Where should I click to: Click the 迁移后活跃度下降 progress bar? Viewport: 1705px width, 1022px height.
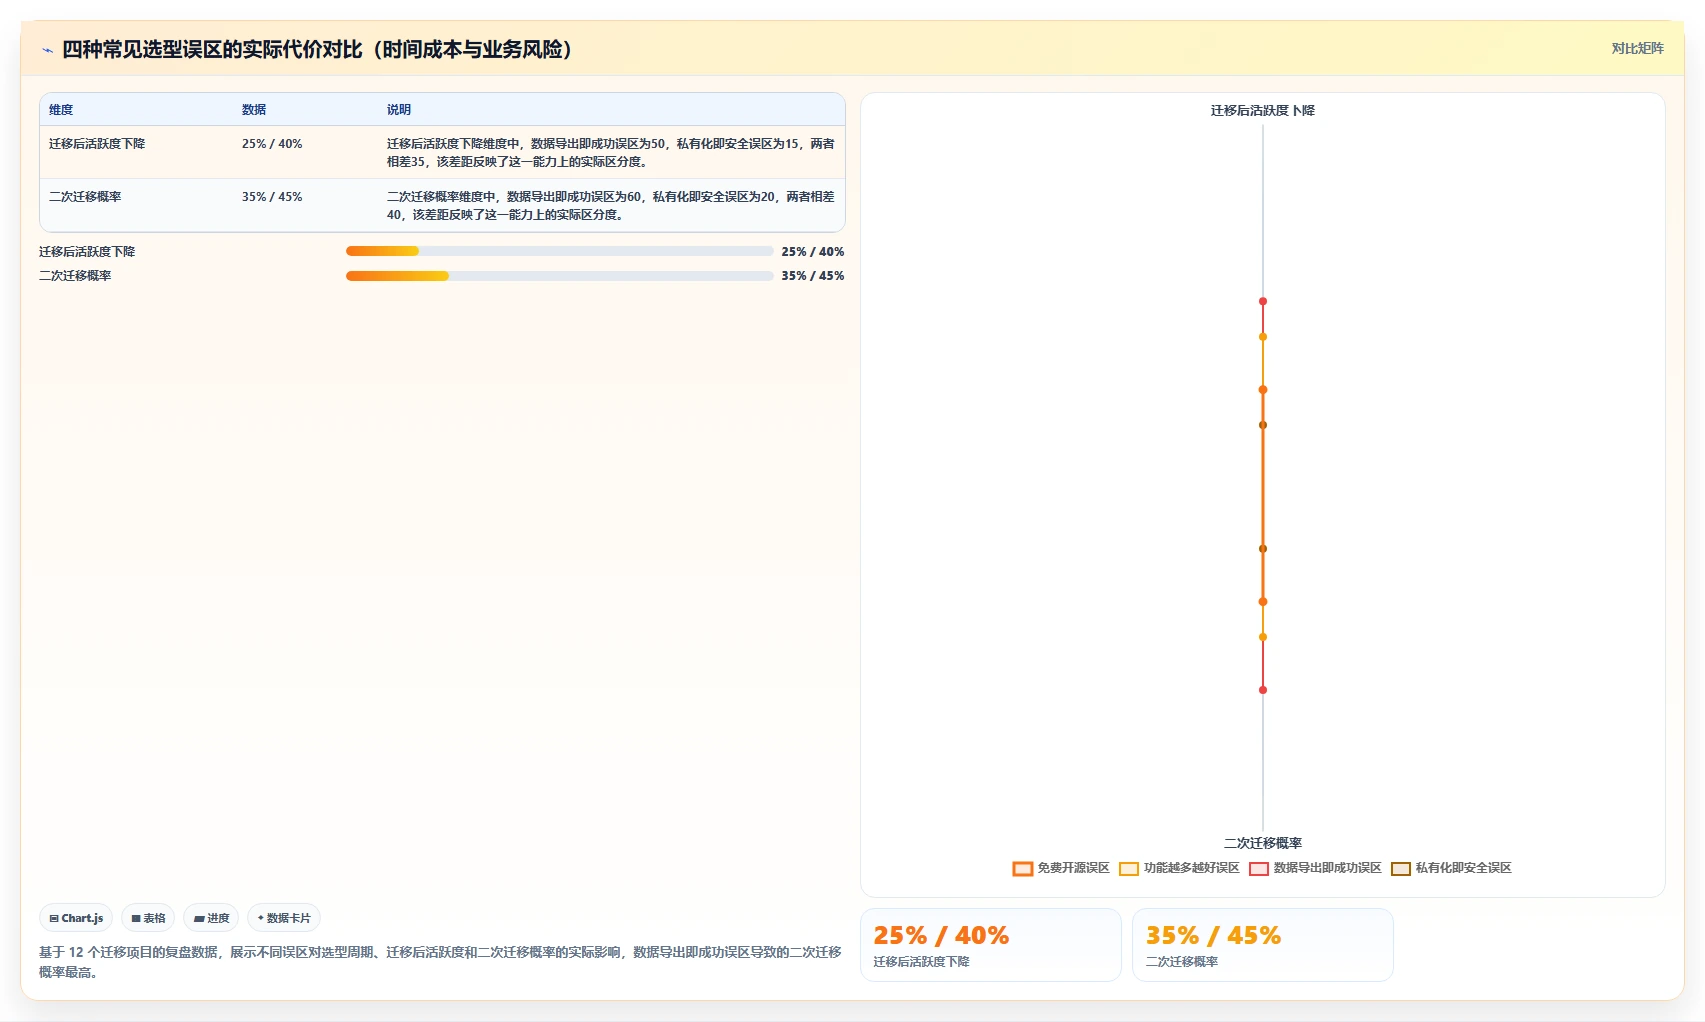pos(559,252)
